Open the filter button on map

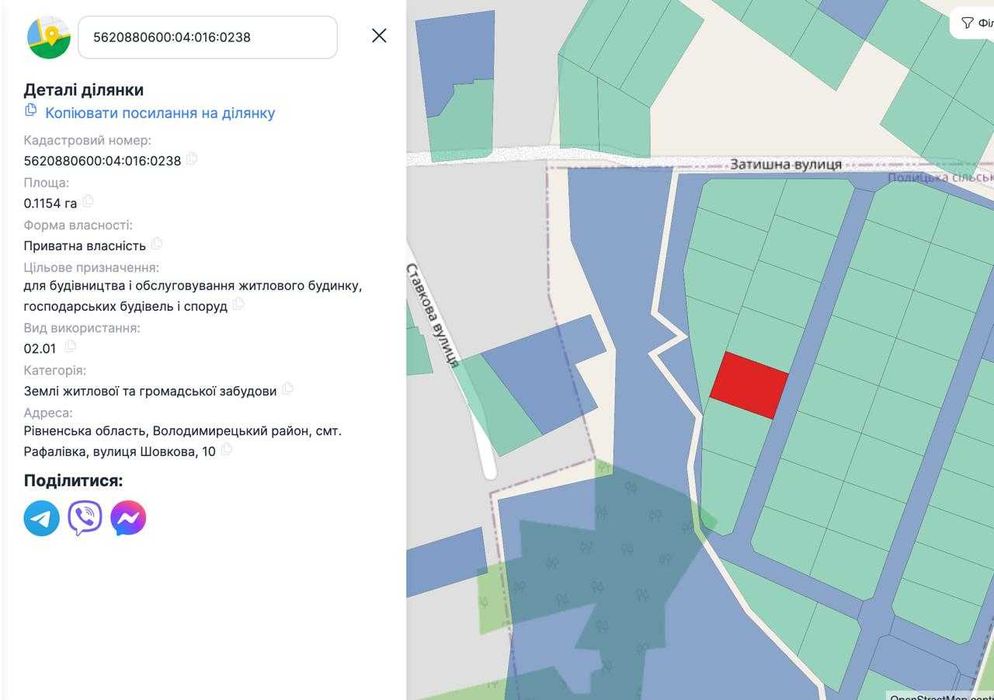click(x=973, y=23)
